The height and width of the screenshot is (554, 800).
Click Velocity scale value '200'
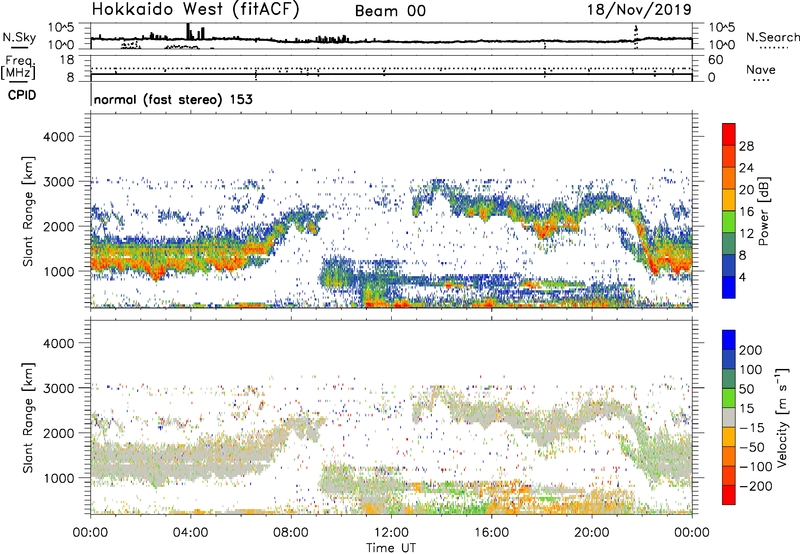click(x=751, y=350)
